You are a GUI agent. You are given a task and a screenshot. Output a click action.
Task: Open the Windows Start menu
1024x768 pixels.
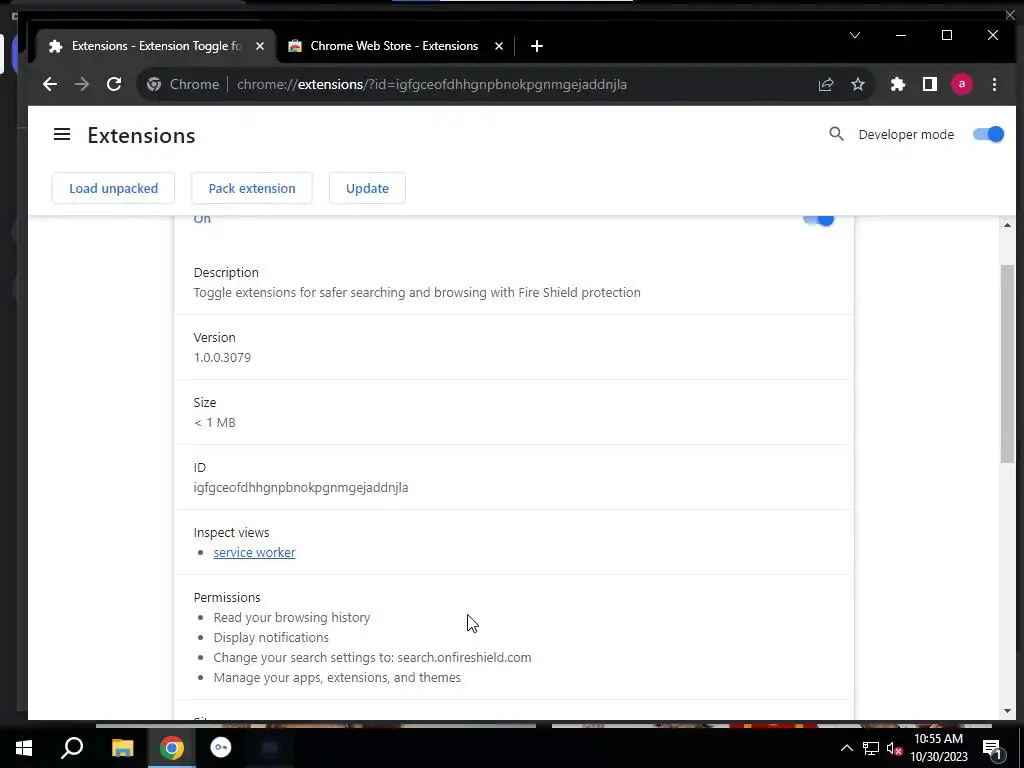pyautogui.click(x=24, y=748)
